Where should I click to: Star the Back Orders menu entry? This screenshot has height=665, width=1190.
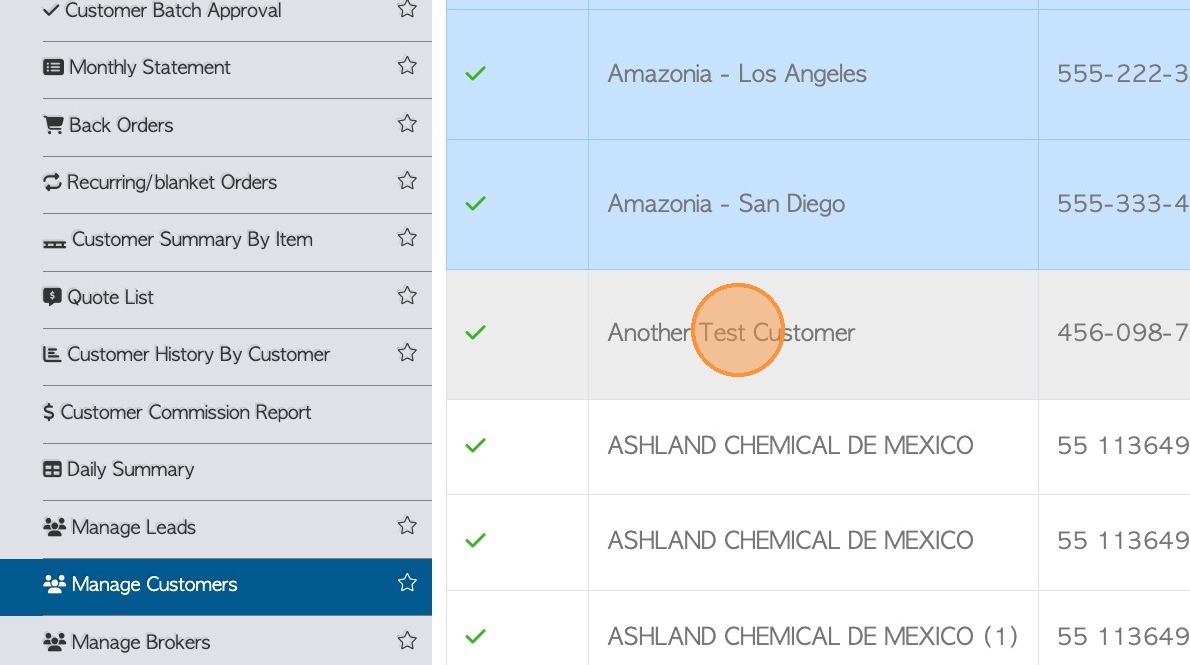pyautogui.click(x=407, y=124)
